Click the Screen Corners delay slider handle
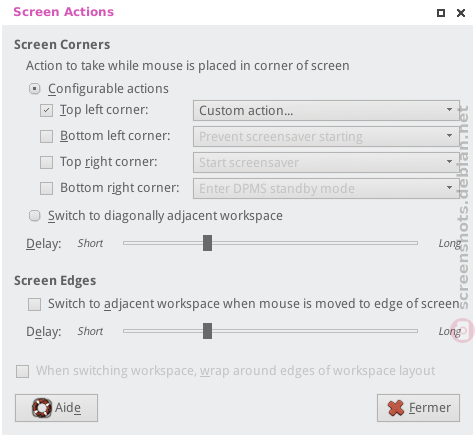Screen dimensions: 475x437 [x=207, y=243]
